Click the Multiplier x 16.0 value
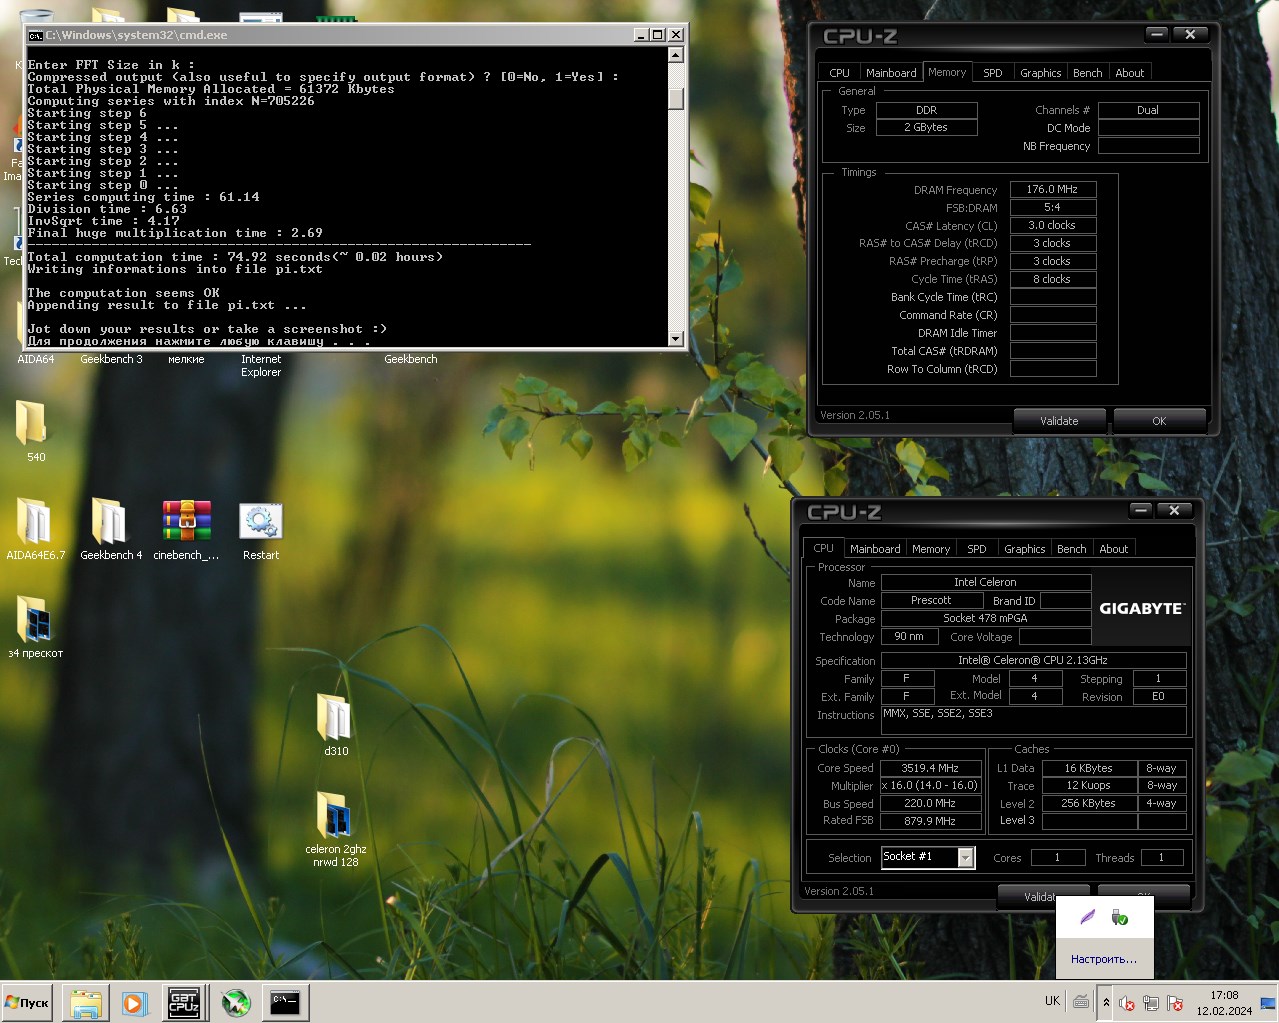The width and height of the screenshot is (1279, 1023). click(x=930, y=785)
